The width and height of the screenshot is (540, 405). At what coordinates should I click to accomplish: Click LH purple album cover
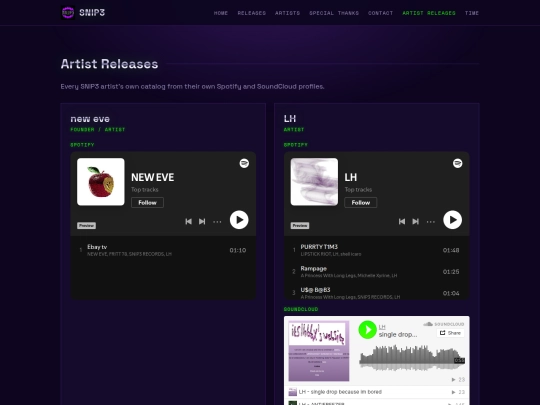pos(314,182)
